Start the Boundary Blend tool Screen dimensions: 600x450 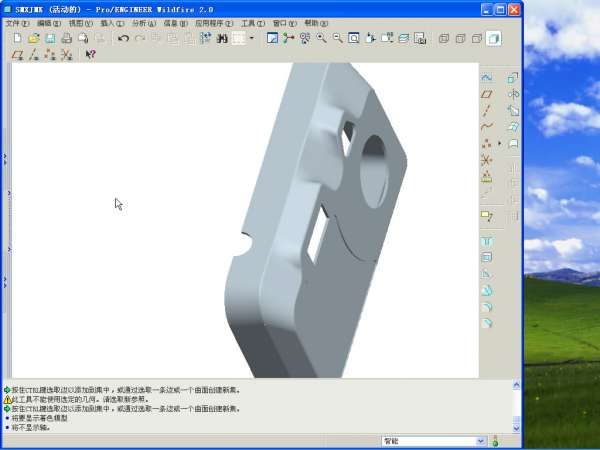tap(513, 127)
